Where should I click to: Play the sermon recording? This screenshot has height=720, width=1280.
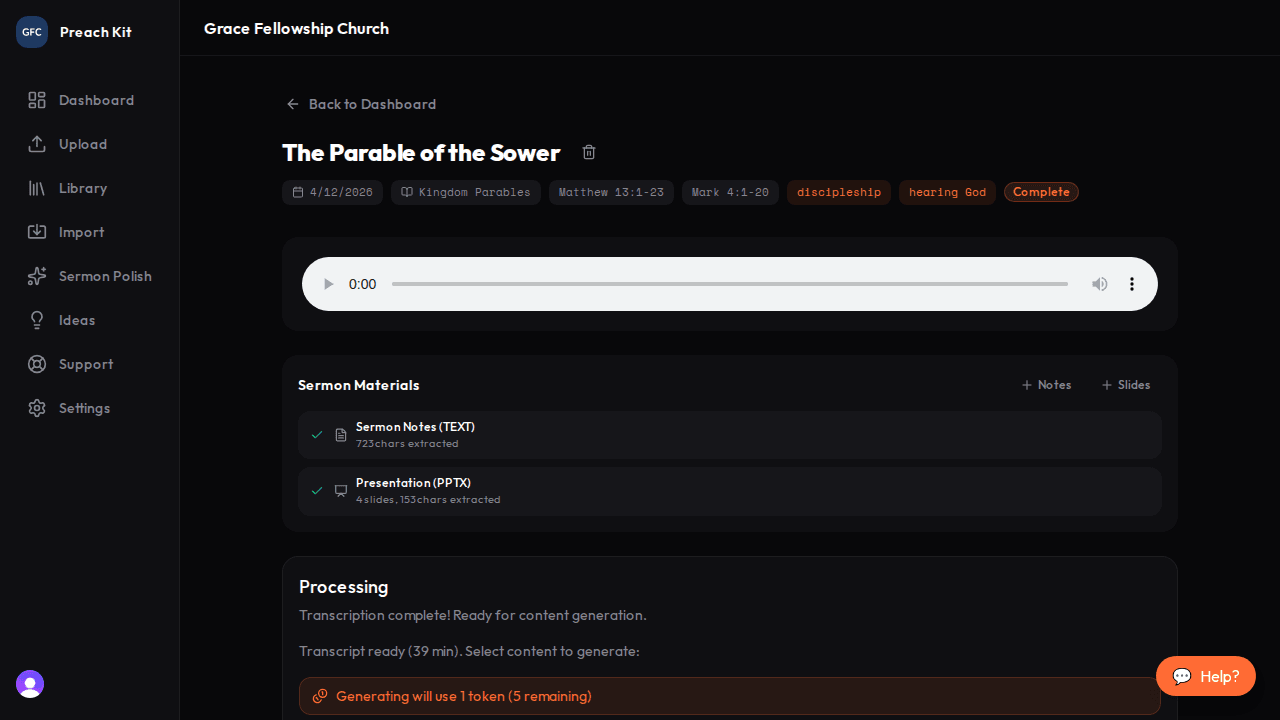328,284
